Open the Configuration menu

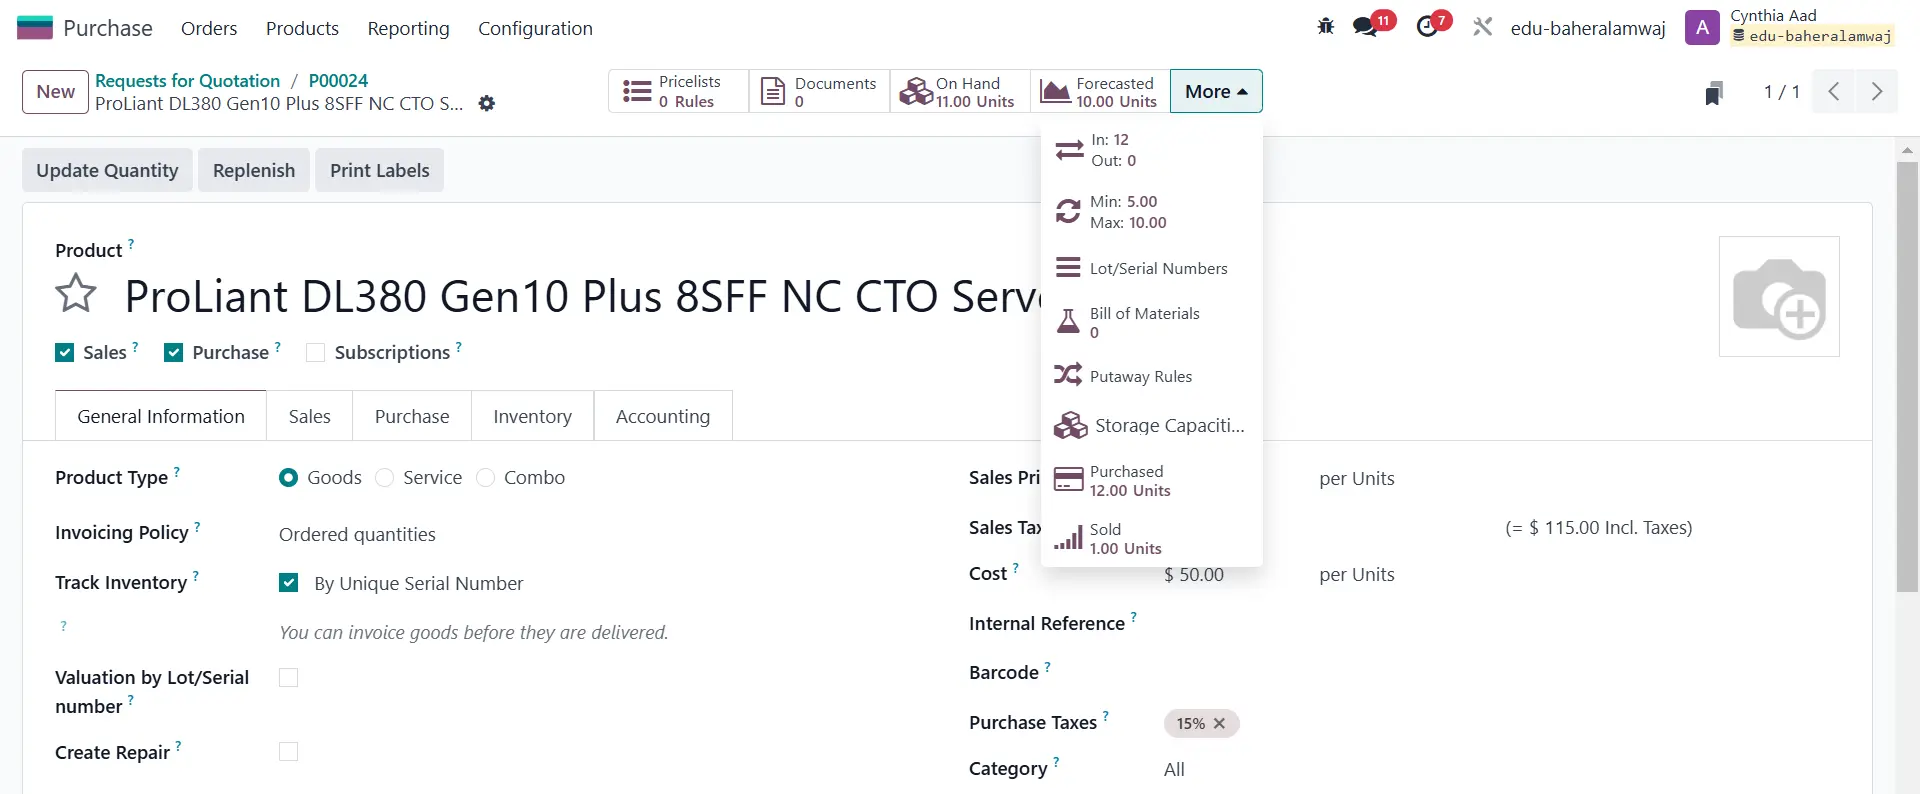[535, 28]
